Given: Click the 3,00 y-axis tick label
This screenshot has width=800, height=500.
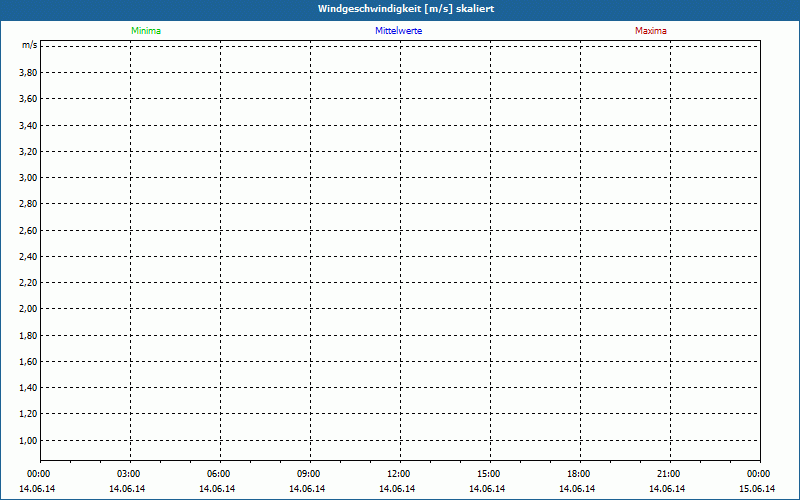Looking at the screenshot, I should tap(28, 178).
